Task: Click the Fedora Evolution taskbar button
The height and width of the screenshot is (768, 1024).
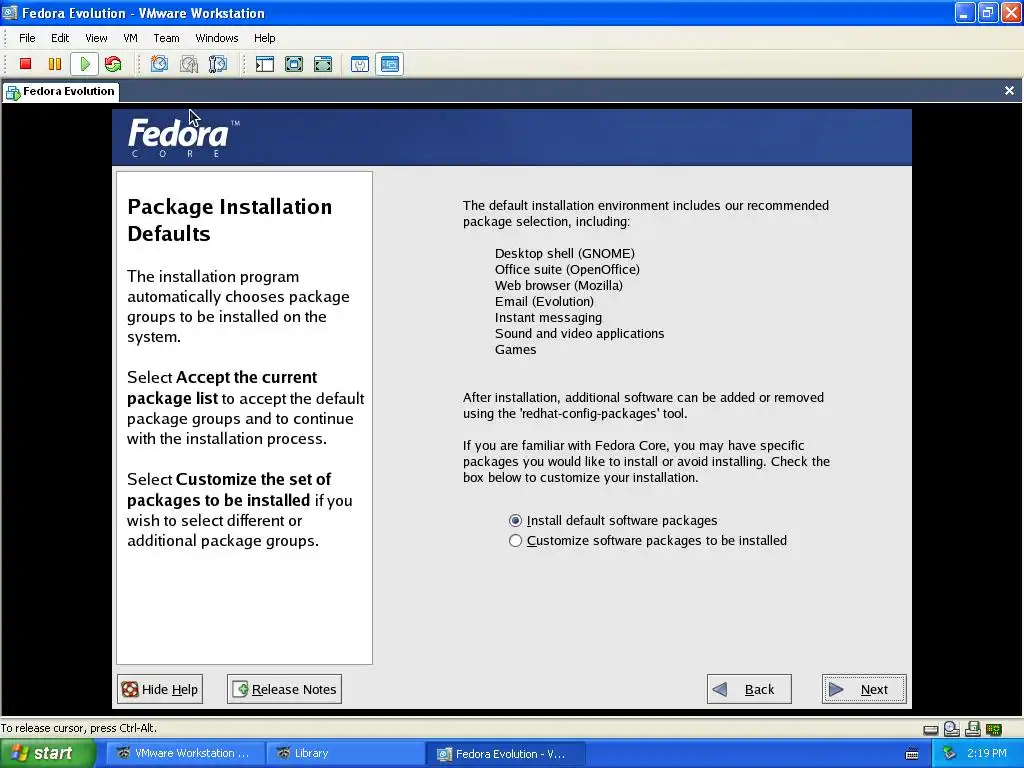Action: pos(505,754)
